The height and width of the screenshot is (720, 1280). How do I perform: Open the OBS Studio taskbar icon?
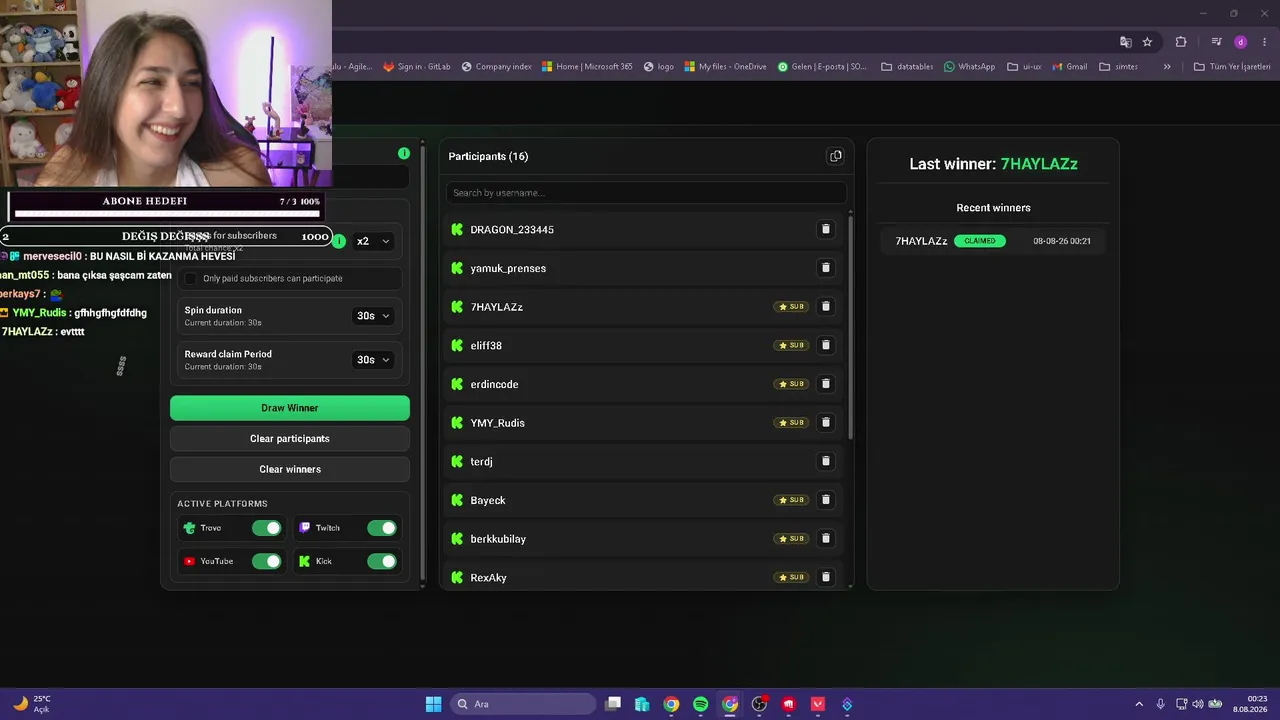pos(759,704)
